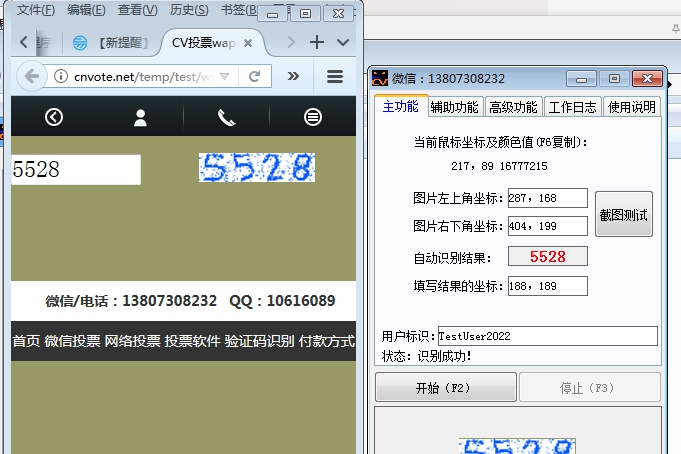Click the cnvote.net URL text in address bar
Viewport: 681px width, 454px height.
[x=144, y=77]
